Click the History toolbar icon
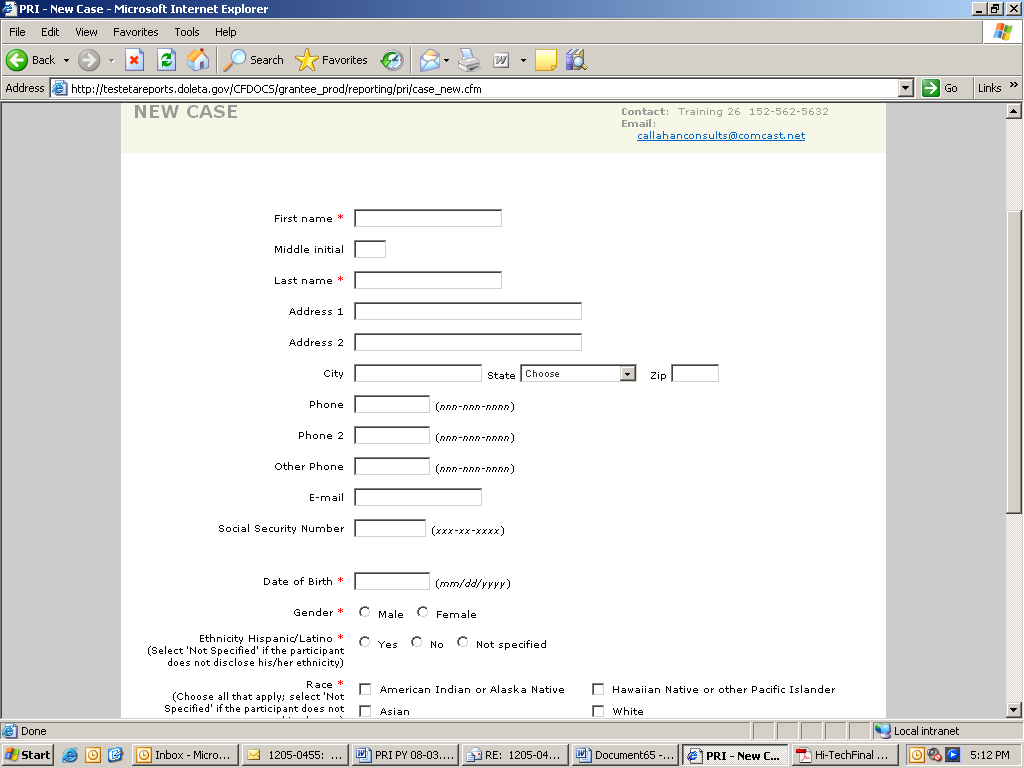1024x768 pixels. click(391, 60)
